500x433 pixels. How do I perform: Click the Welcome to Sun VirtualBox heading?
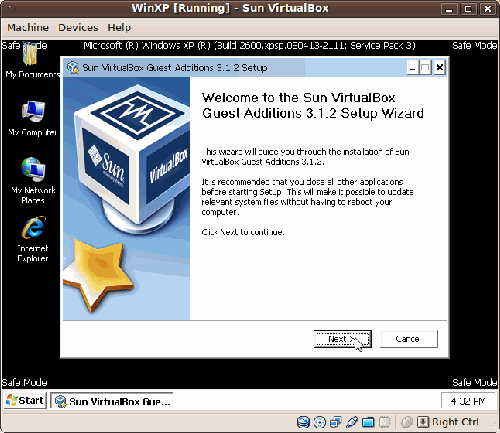click(313, 105)
